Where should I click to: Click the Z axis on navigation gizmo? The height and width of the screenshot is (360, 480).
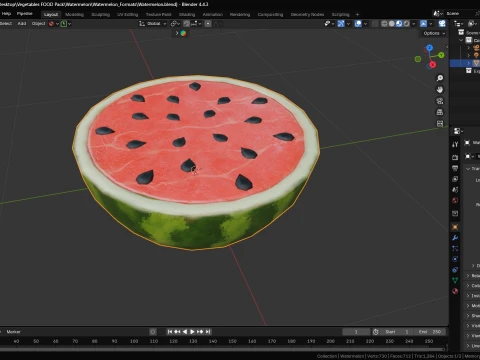point(429,48)
